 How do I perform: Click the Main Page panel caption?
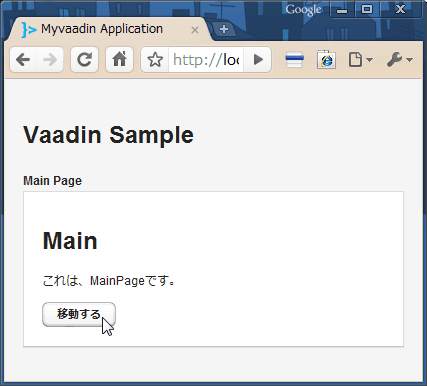pyautogui.click(x=52, y=181)
